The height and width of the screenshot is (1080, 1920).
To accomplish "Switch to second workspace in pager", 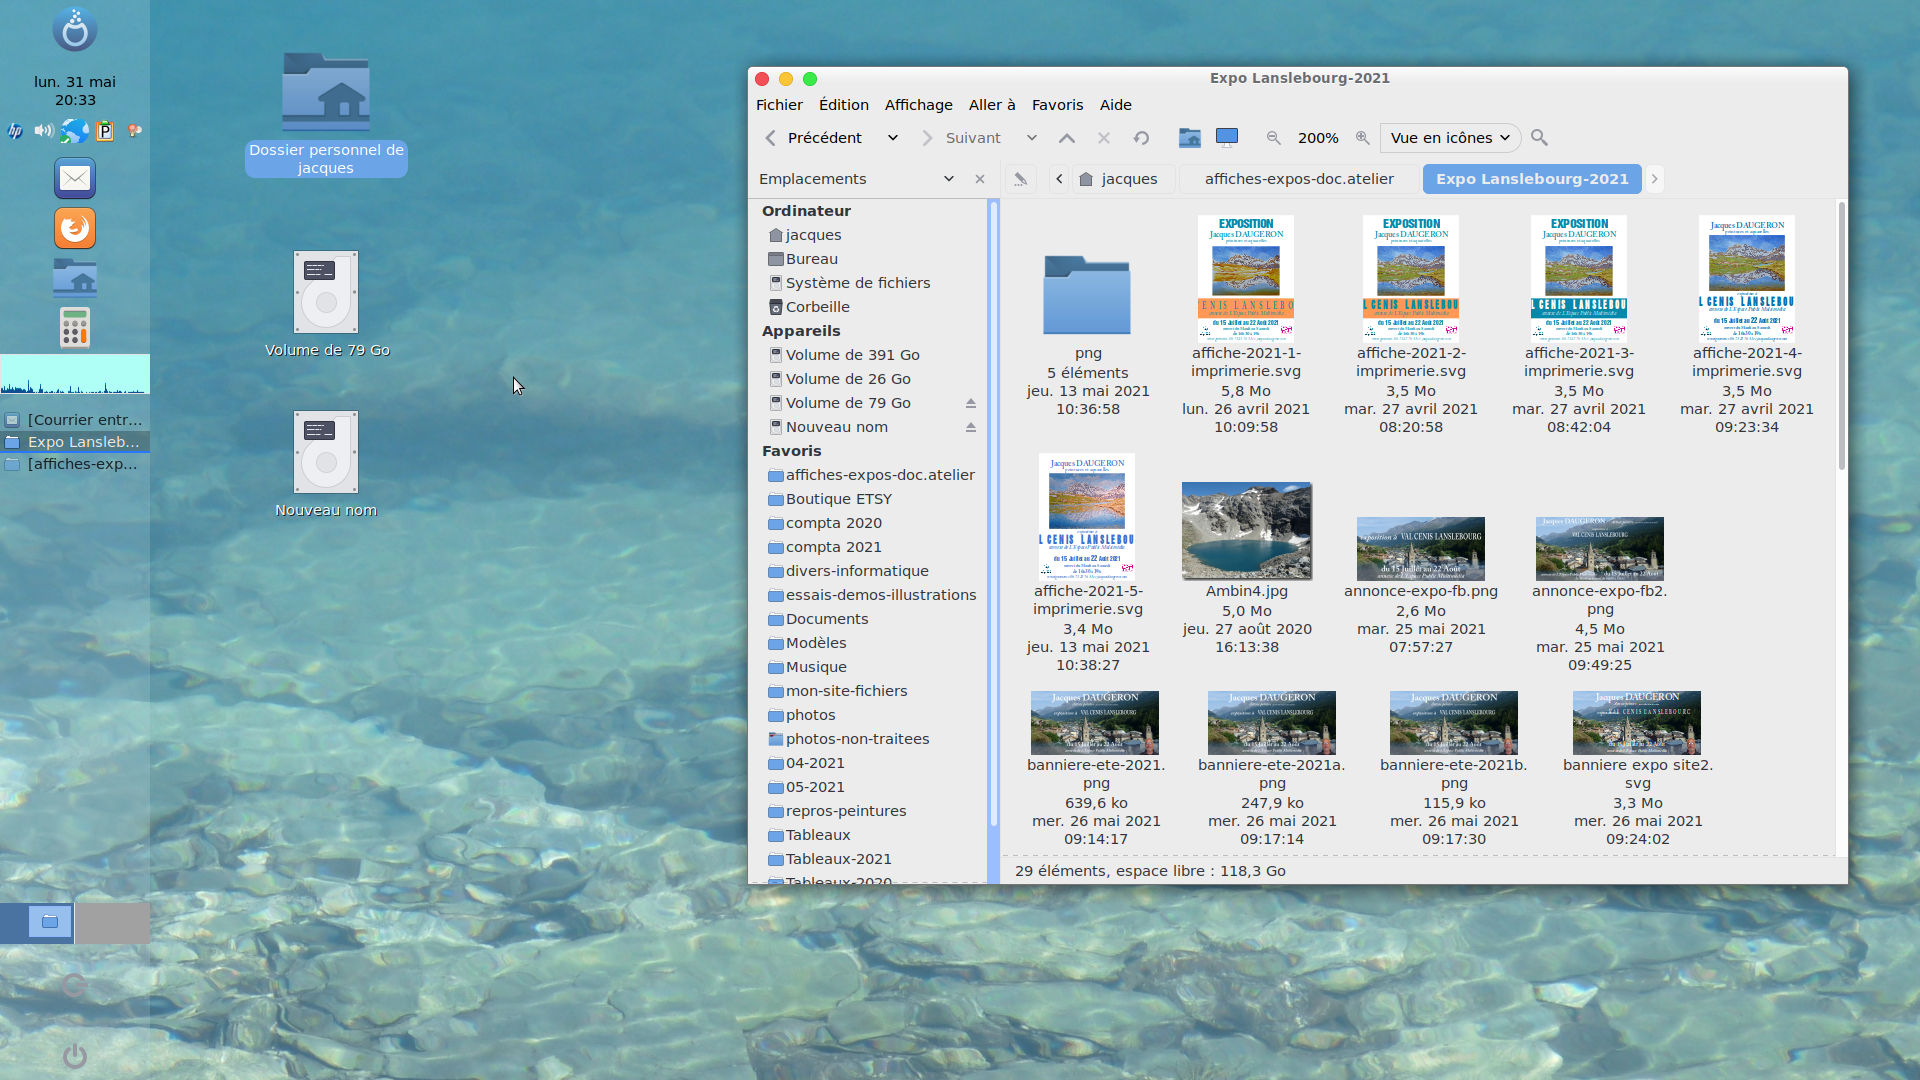I will [x=112, y=923].
